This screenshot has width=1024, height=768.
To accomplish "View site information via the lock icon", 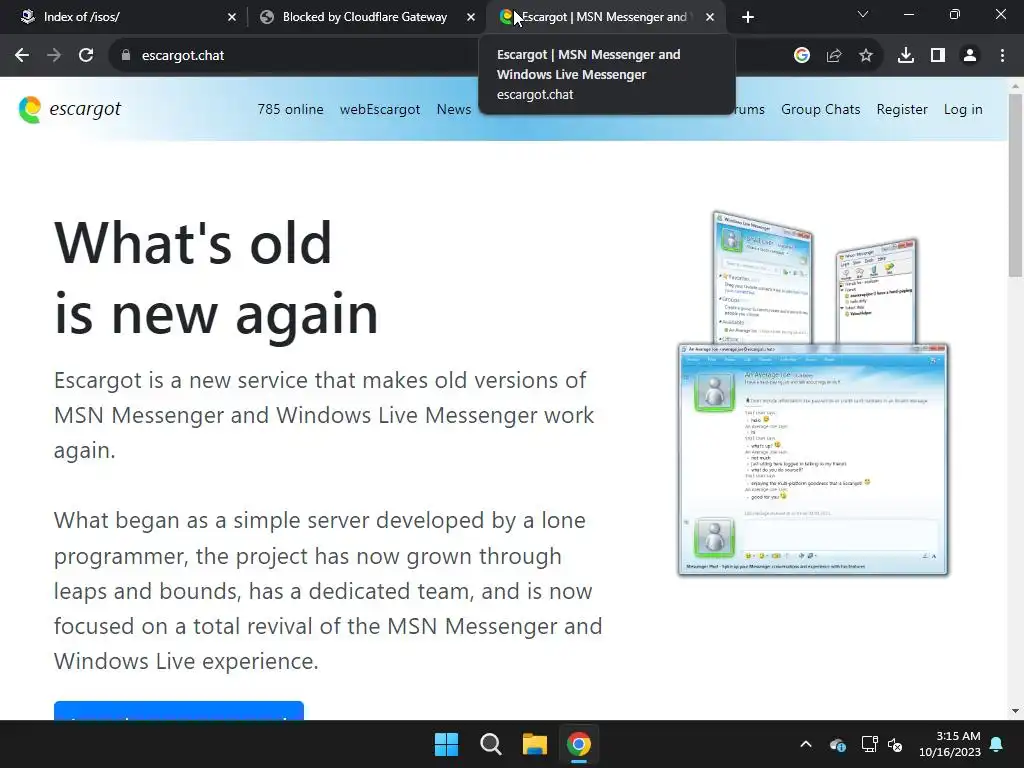I will click(126, 56).
